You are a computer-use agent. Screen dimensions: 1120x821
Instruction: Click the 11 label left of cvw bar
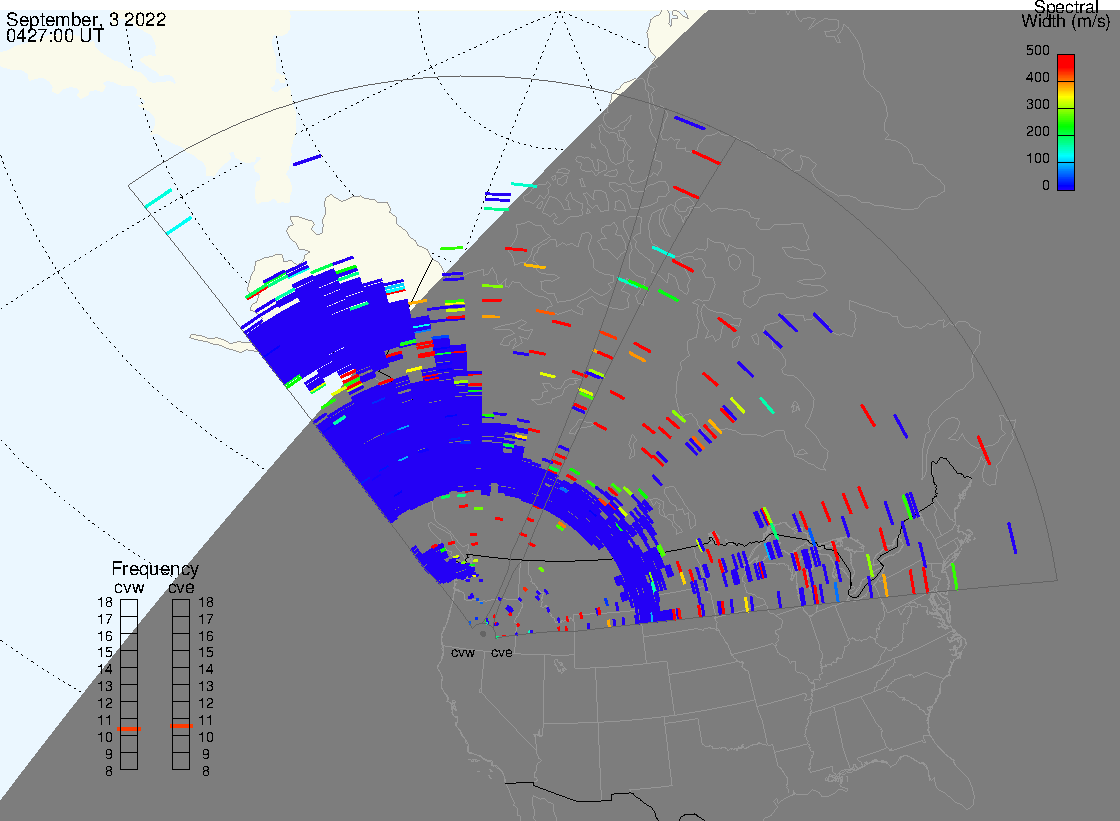105,720
